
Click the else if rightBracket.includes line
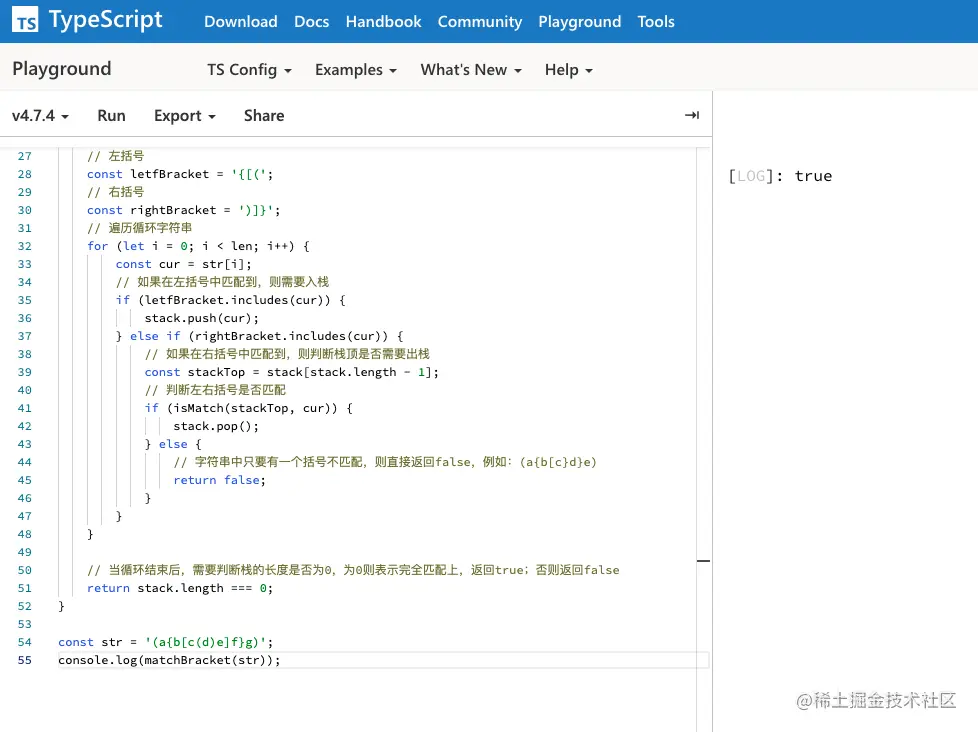click(259, 336)
